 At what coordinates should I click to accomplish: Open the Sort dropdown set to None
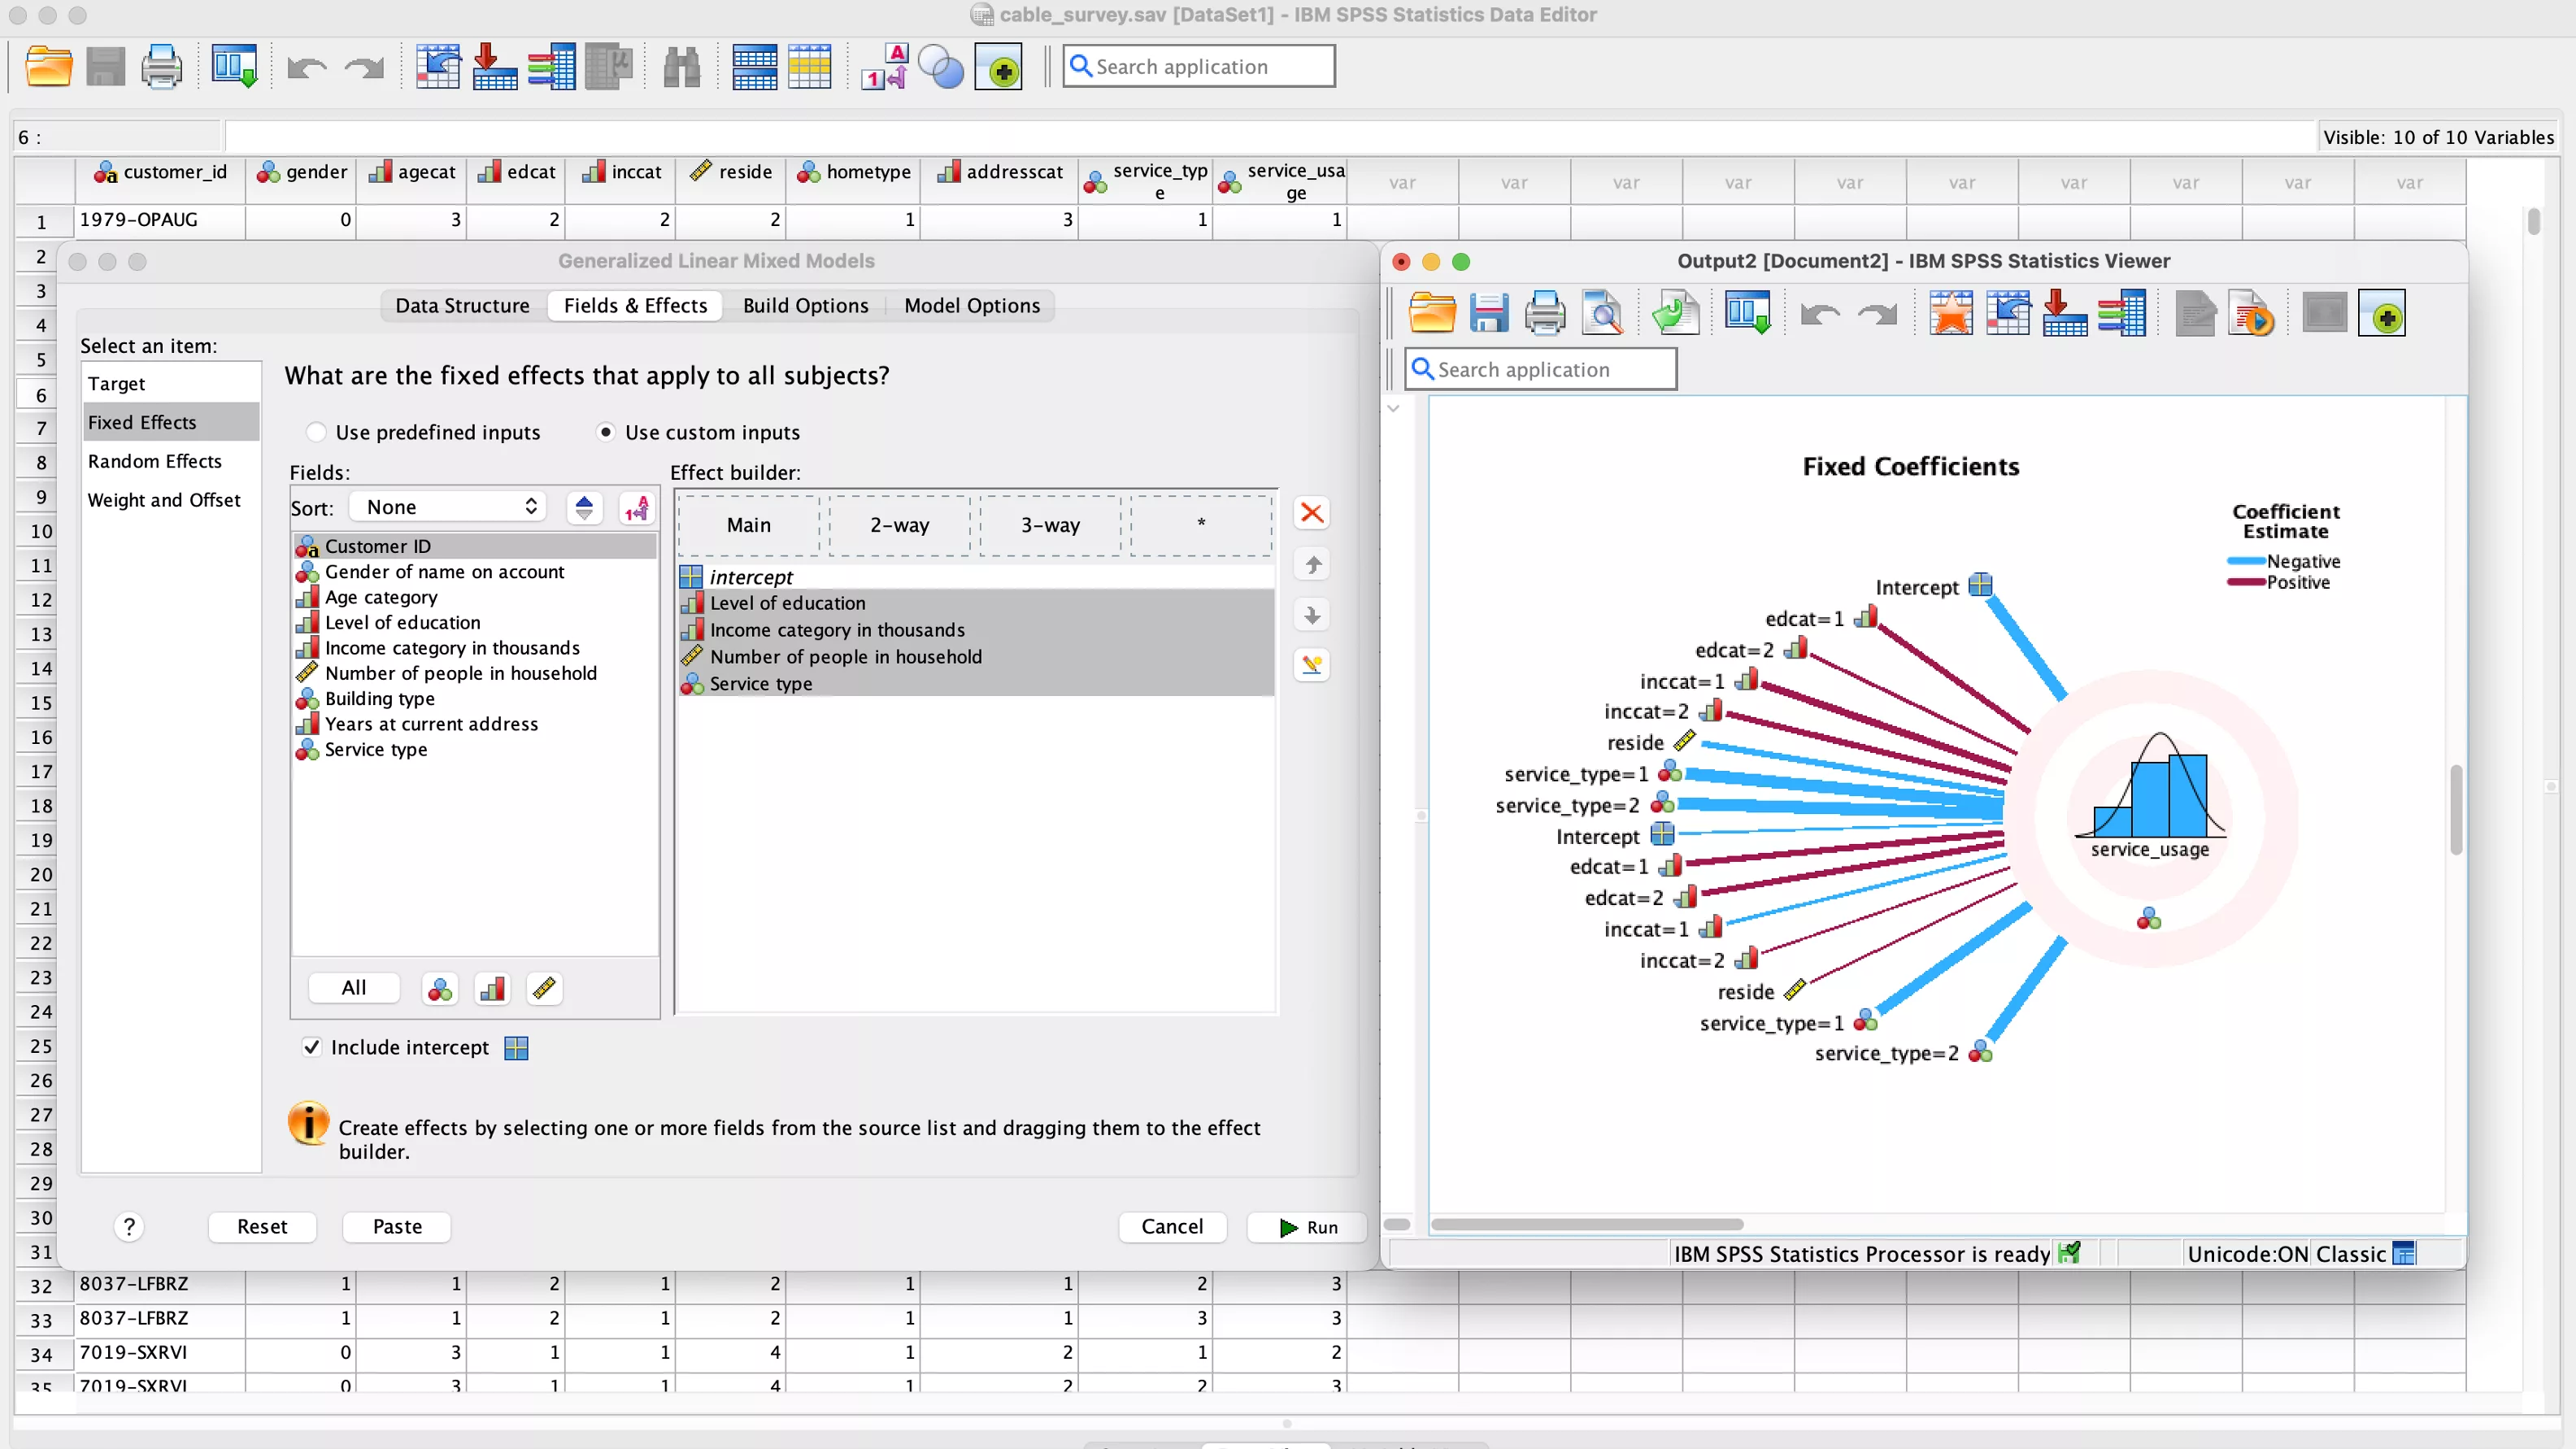447,506
